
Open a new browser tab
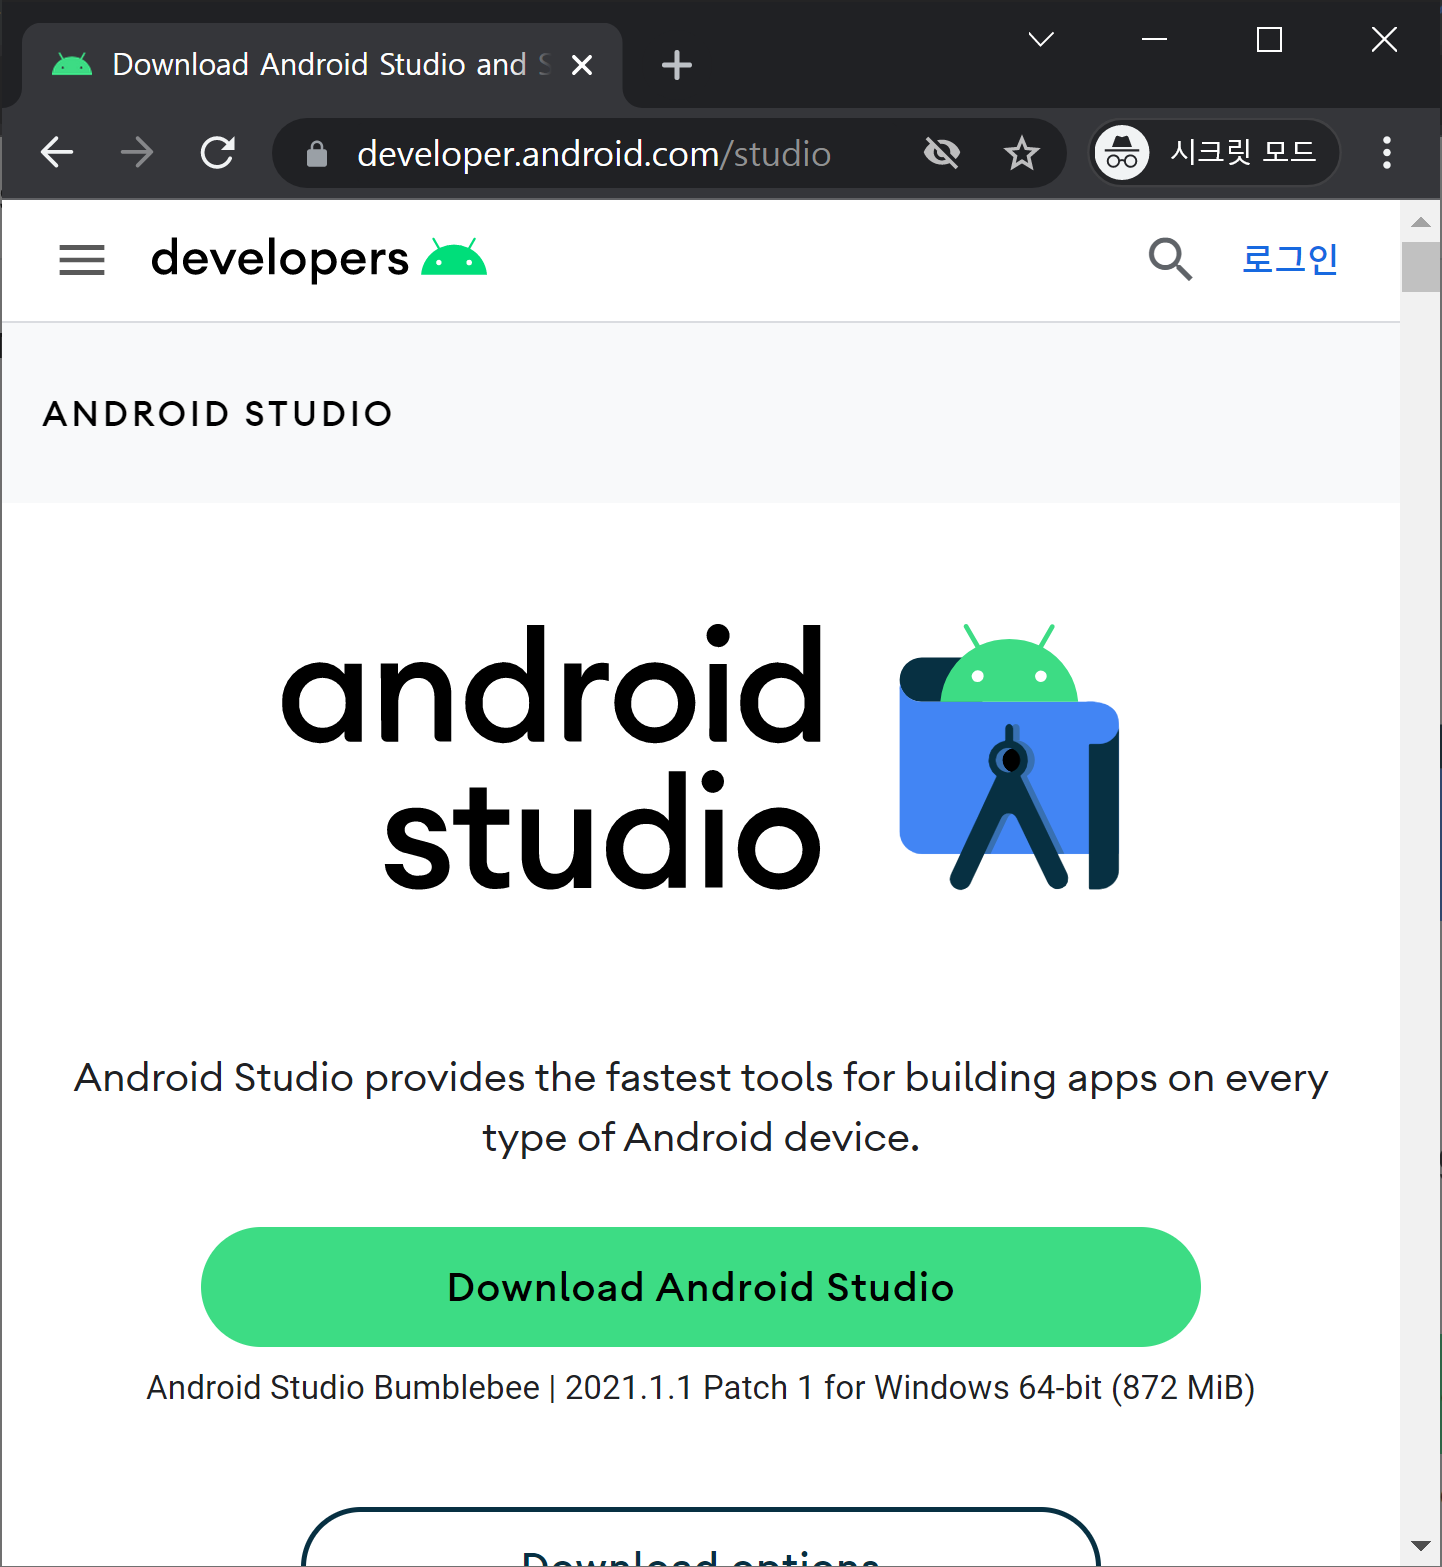click(x=677, y=65)
